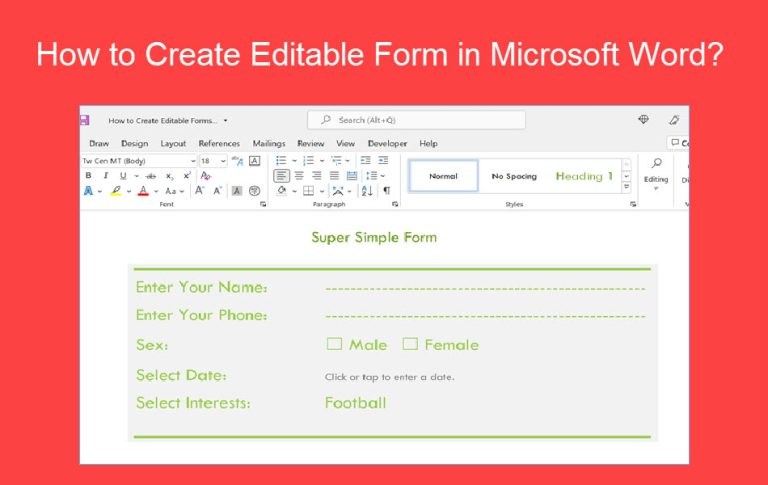Apply the No Spacing style
The image size is (768, 485).
coord(514,176)
